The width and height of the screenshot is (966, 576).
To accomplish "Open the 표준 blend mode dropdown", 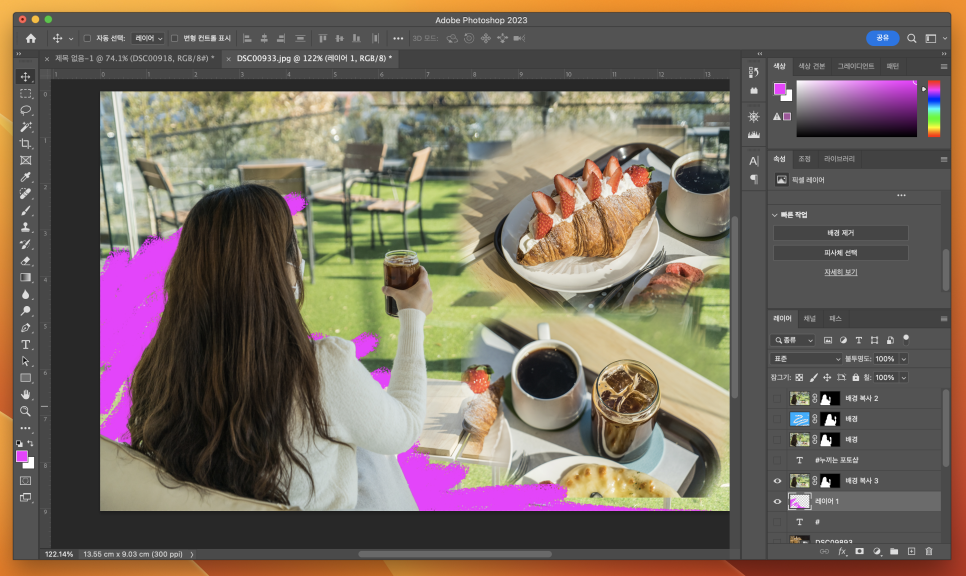I will pyautogui.click(x=805, y=359).
